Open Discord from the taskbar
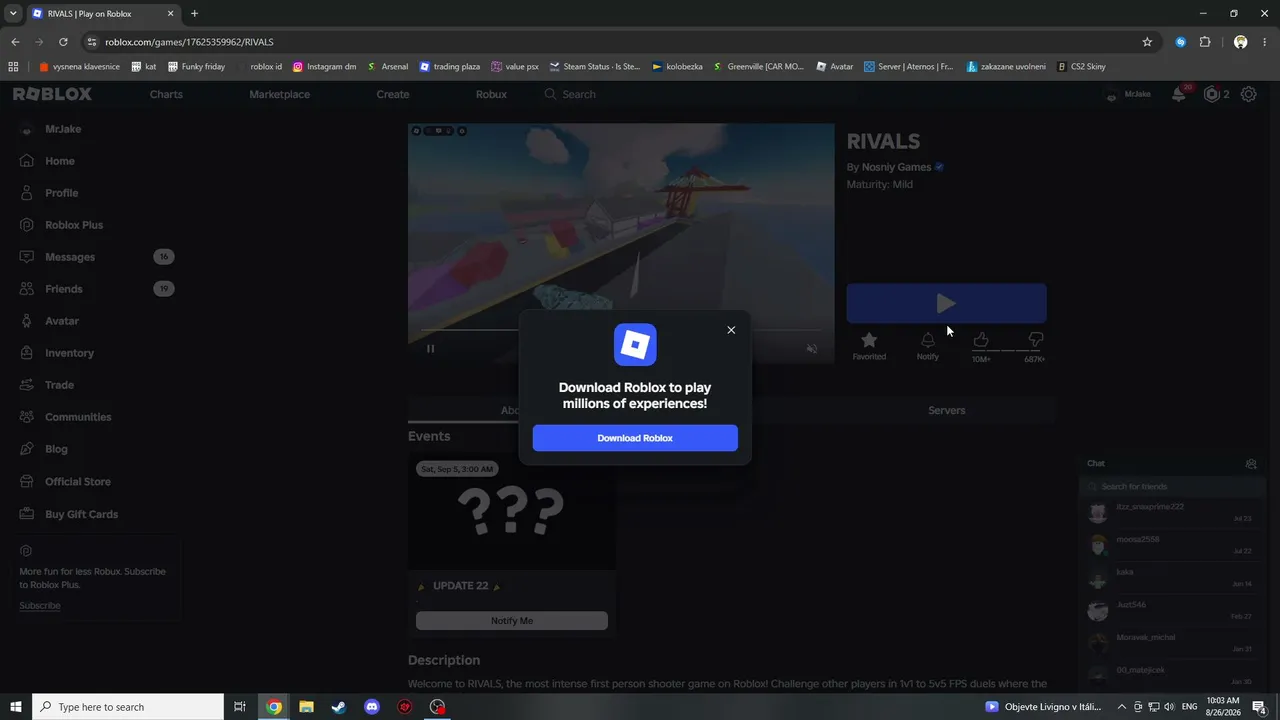This screenshot has height=720, width=1280. point(372,707)
